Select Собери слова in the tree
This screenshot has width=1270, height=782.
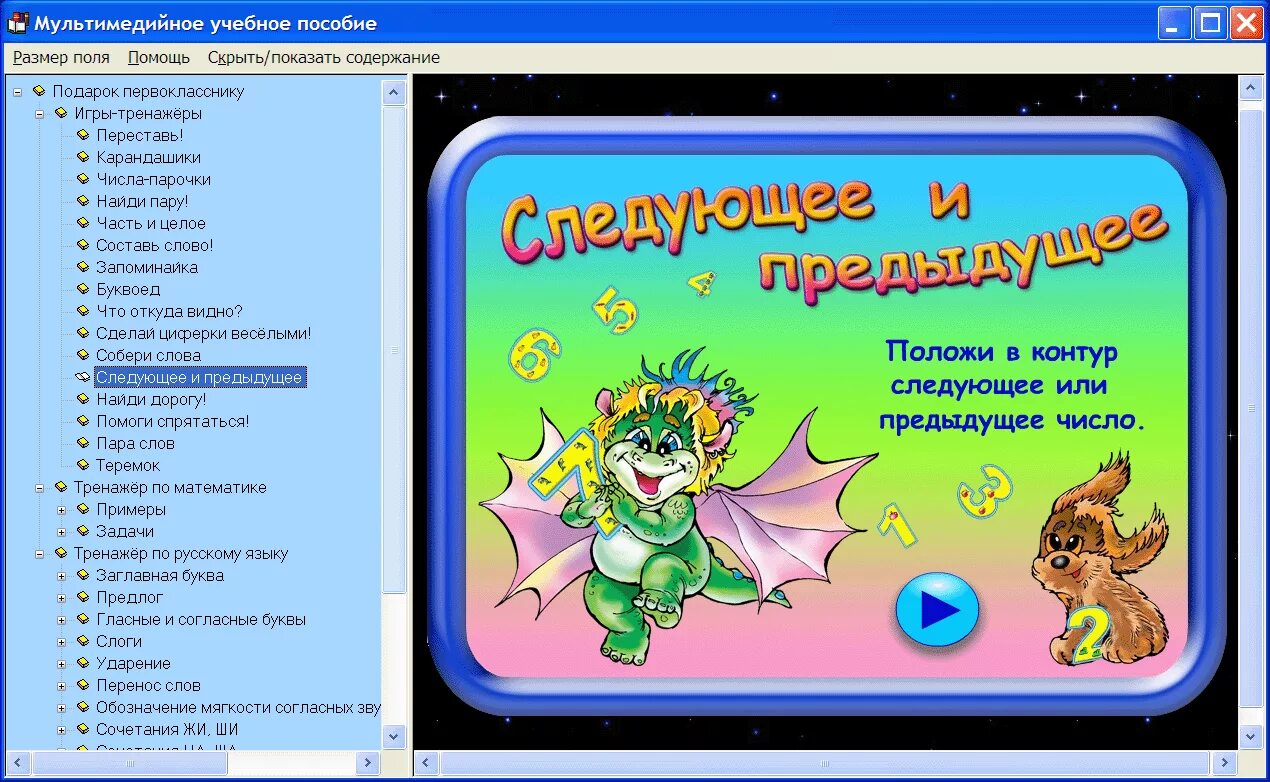tap(148, 355)
